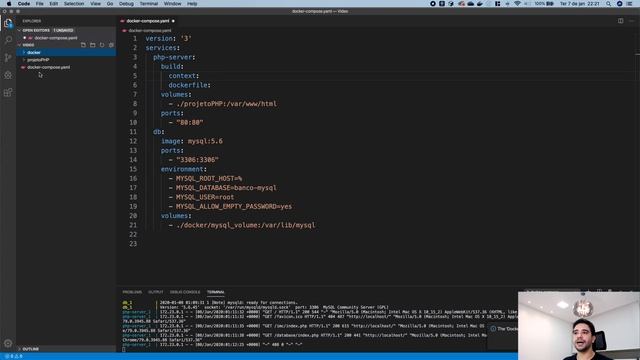Click the 'version' key on line 1

(x=159, y=38)
